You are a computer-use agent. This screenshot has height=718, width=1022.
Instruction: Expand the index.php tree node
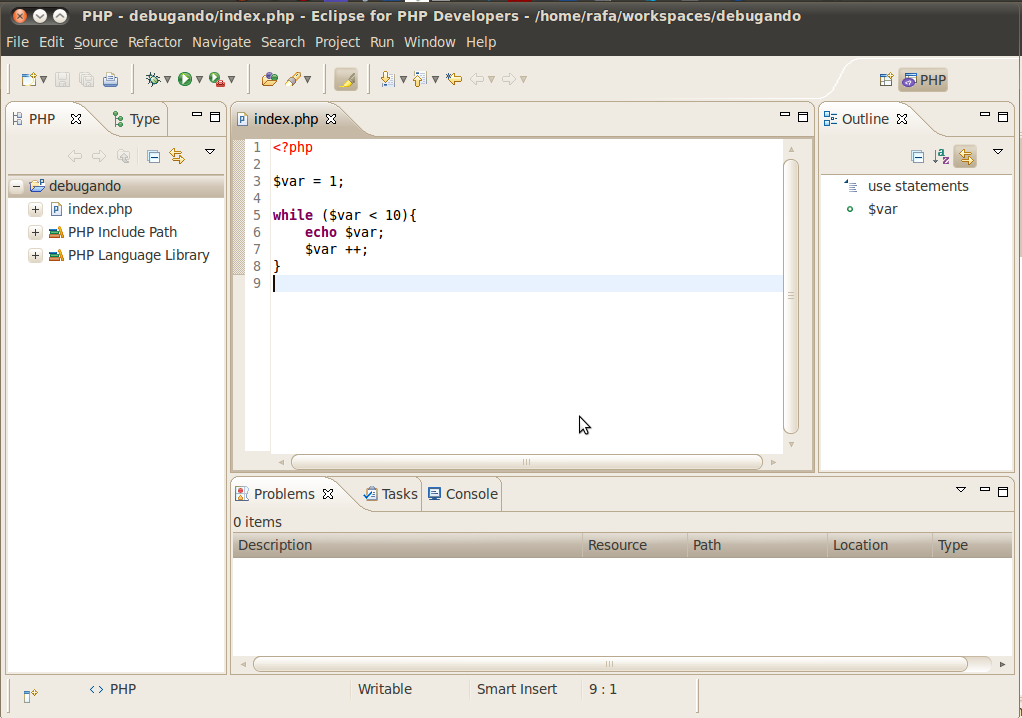click(x=36, y=209)
